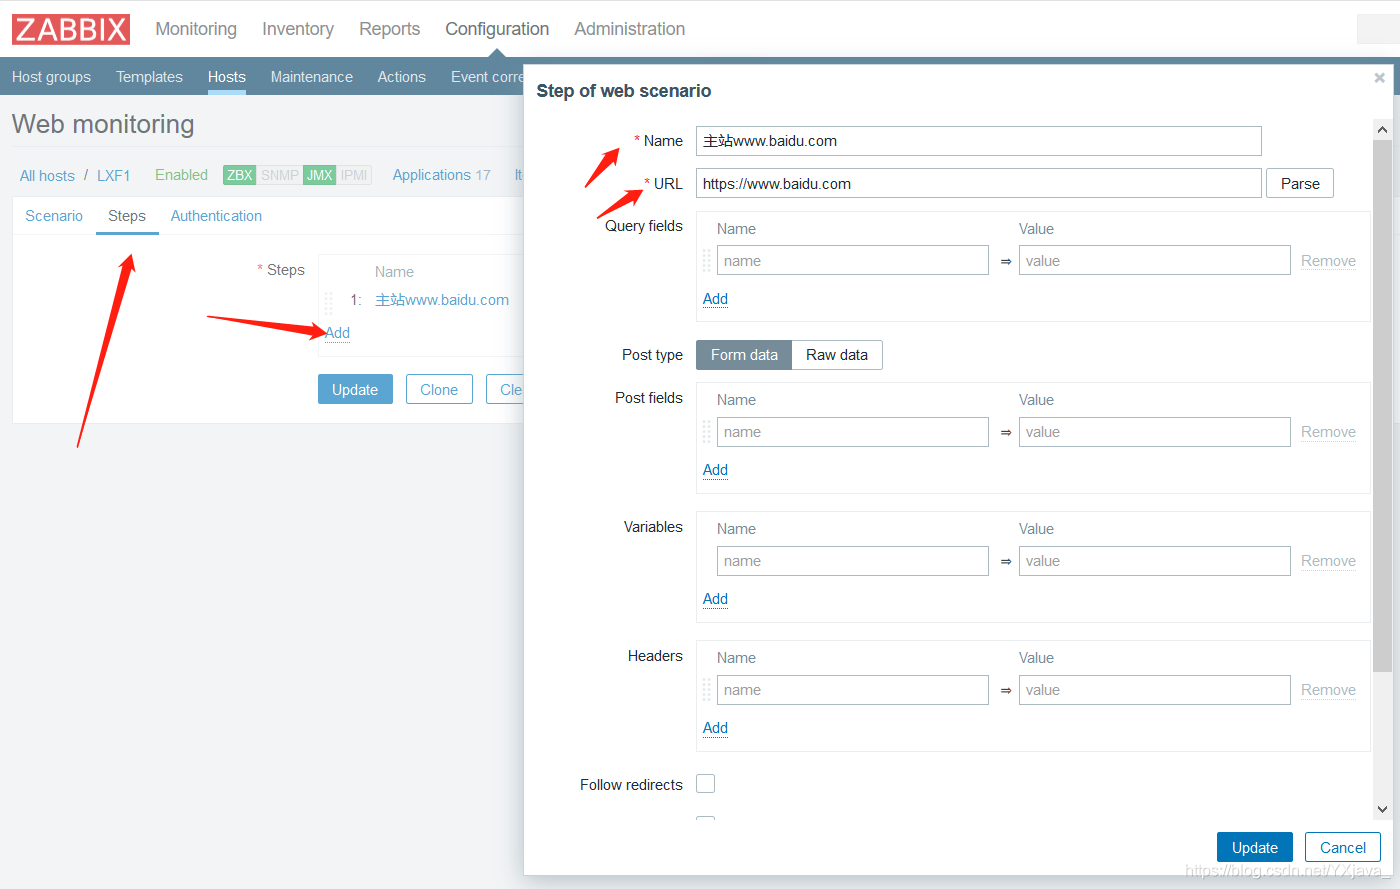
Task: Add a new Headers row
Action: 715,728
